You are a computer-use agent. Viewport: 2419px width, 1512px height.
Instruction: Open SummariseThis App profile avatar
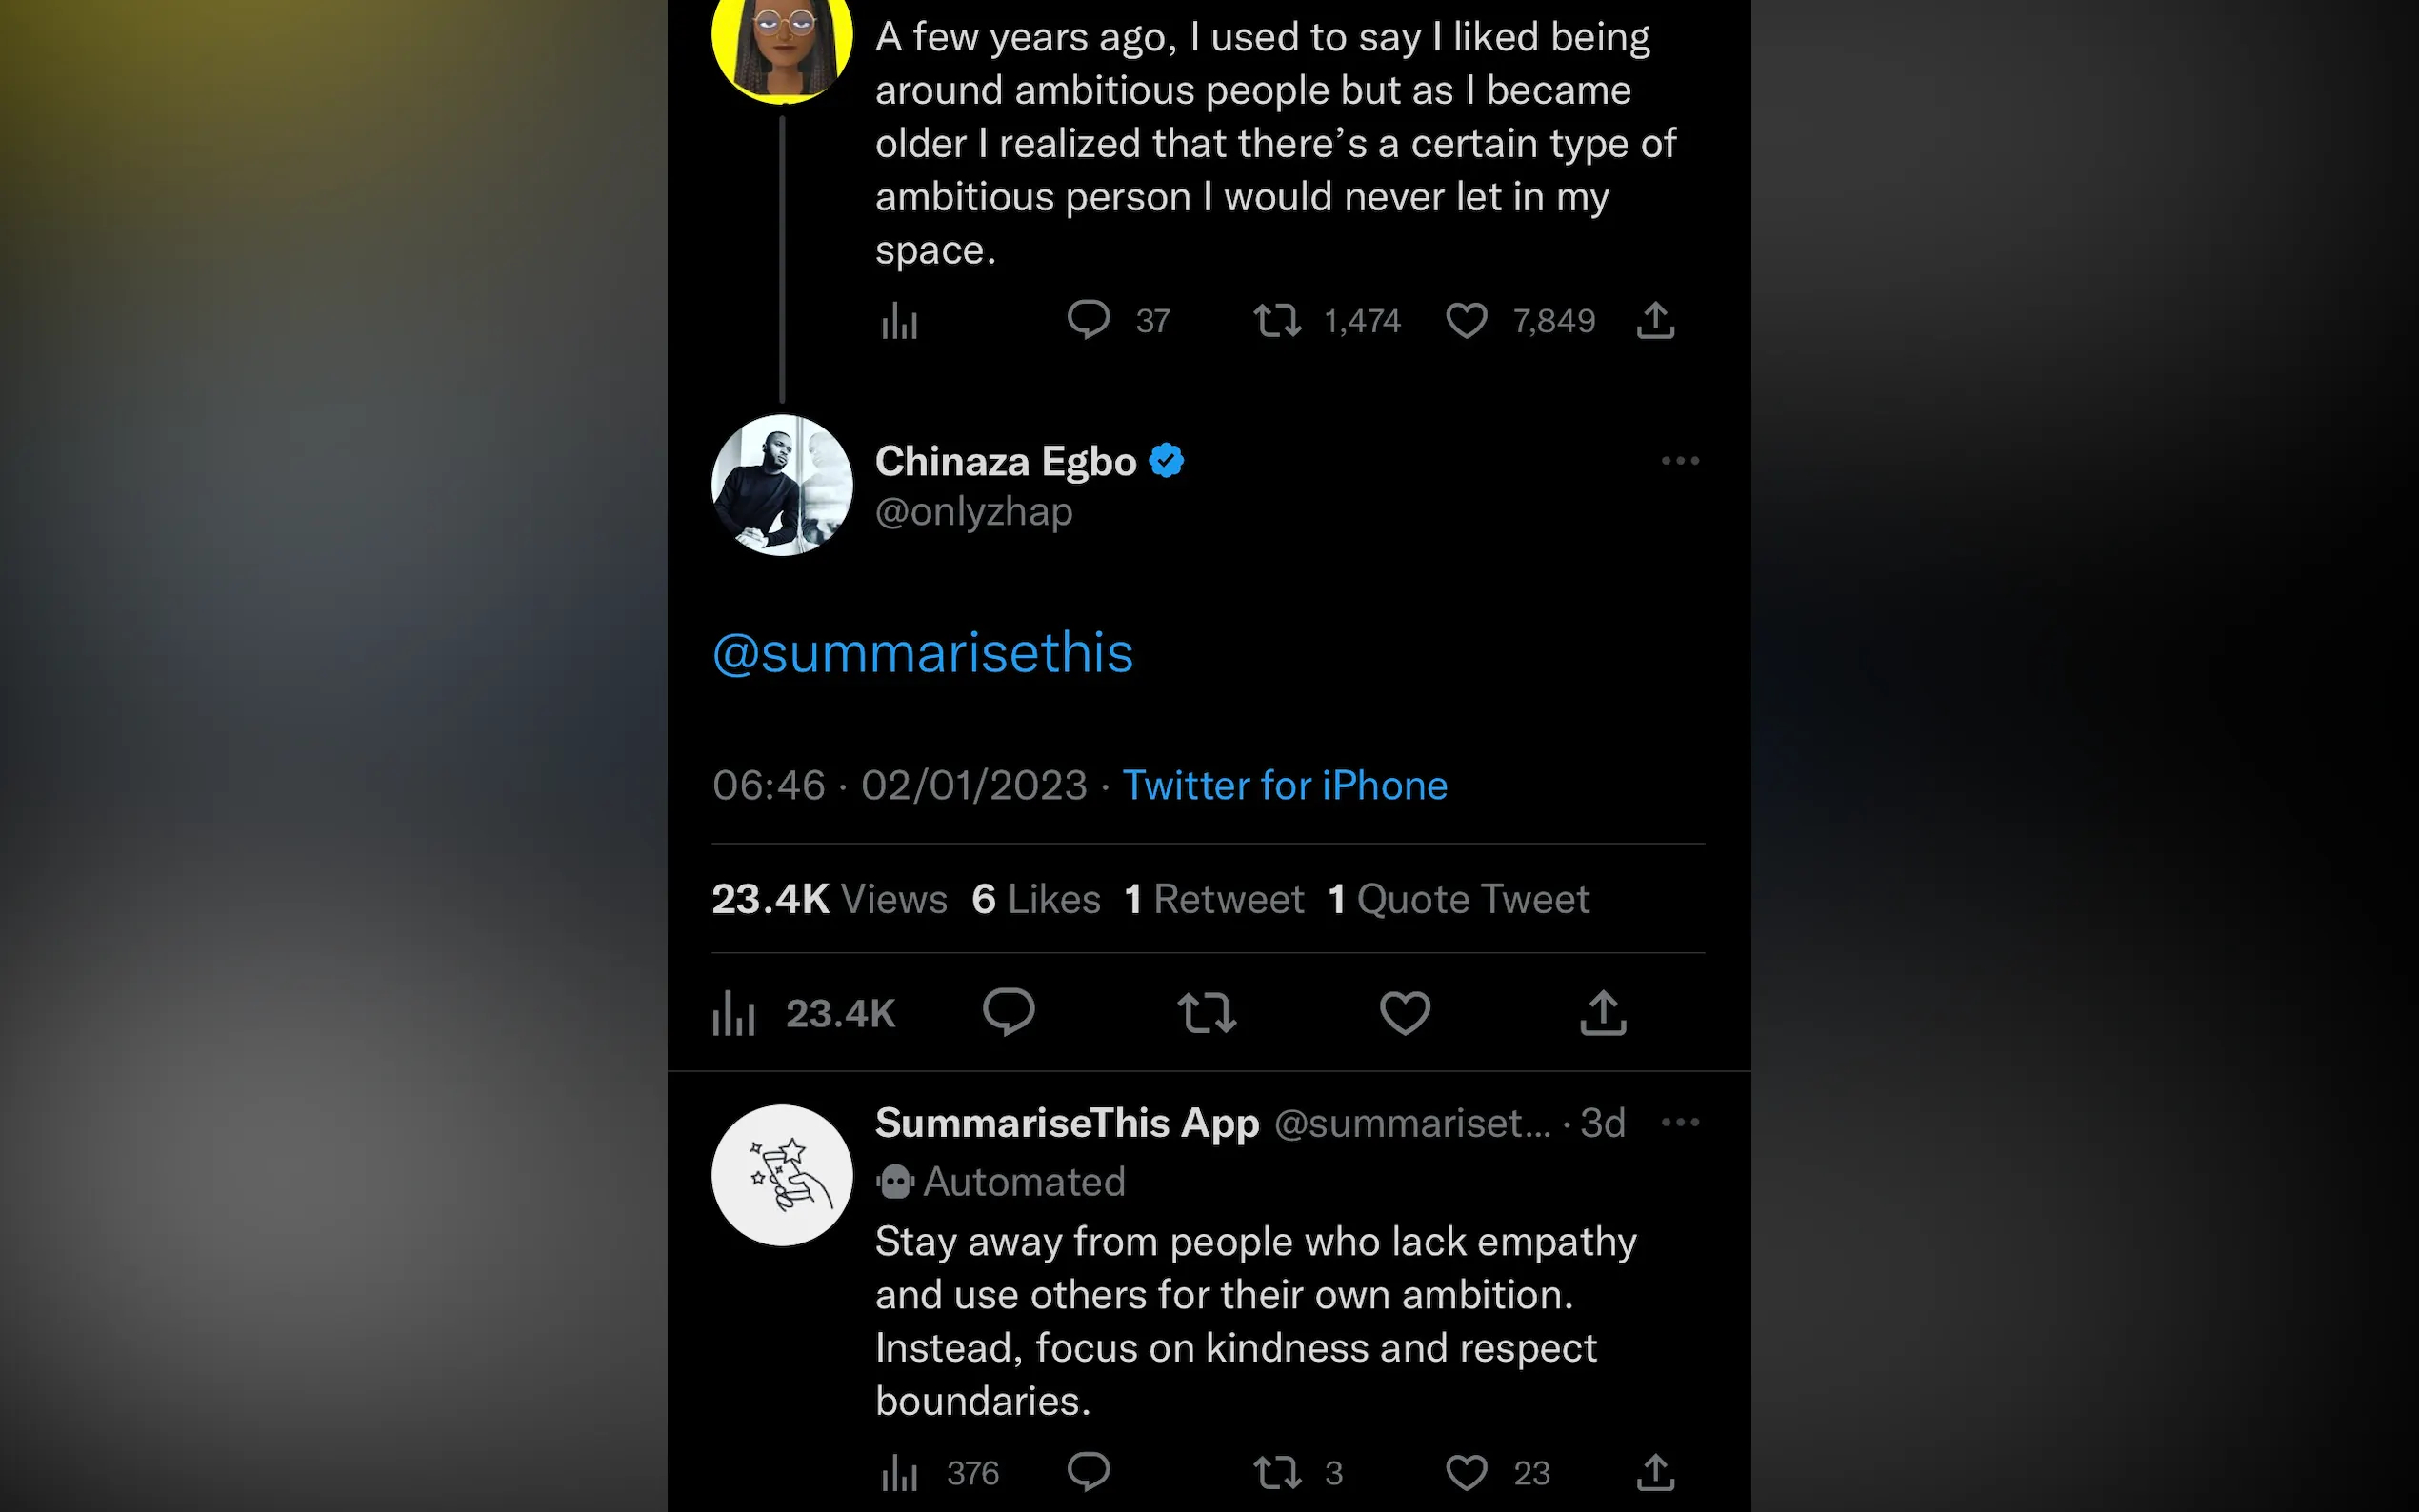[x=782, y=1175]
